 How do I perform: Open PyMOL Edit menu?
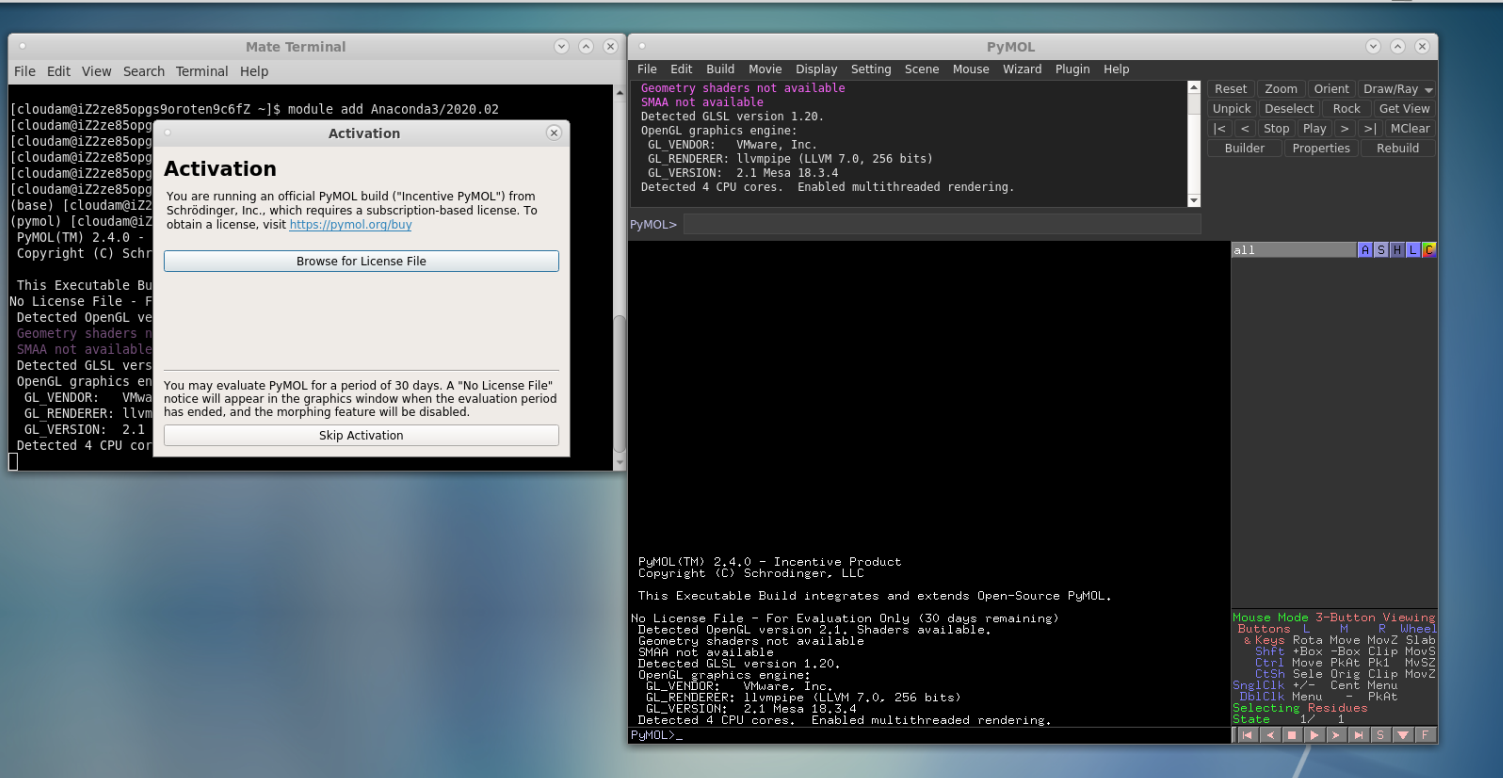tap(681, 69)
